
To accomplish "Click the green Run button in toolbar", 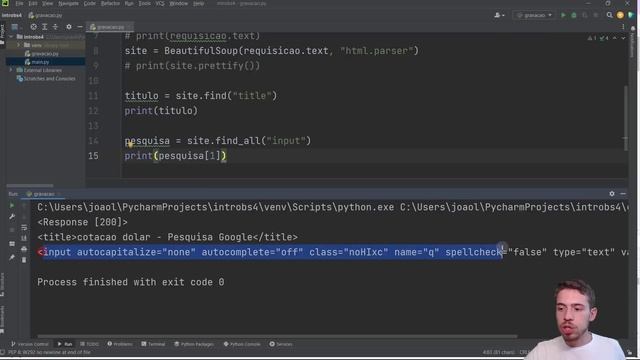I will (x=563, y=15).
